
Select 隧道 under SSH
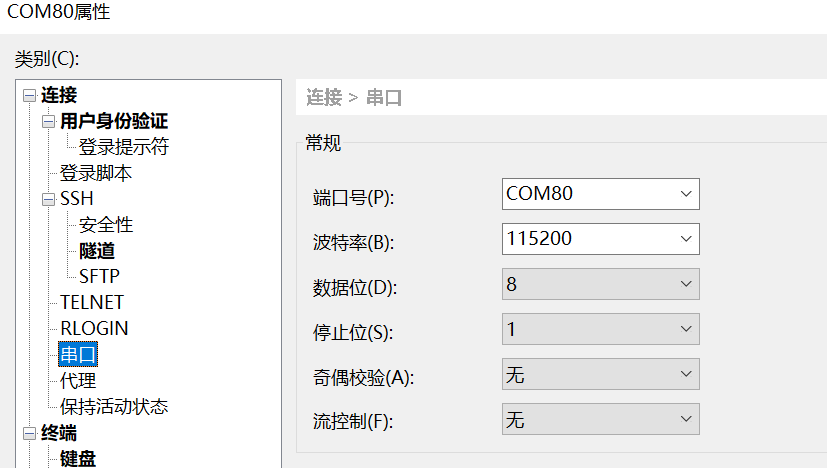pyautogui.click(x=97, y=251)
